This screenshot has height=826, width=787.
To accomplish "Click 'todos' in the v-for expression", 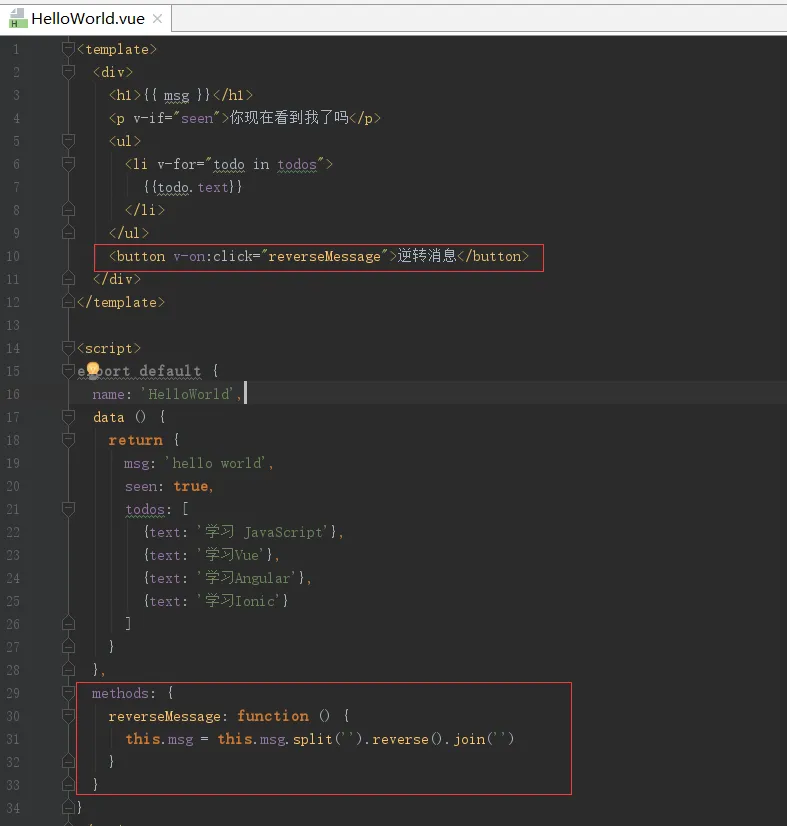I will [297, 164].
